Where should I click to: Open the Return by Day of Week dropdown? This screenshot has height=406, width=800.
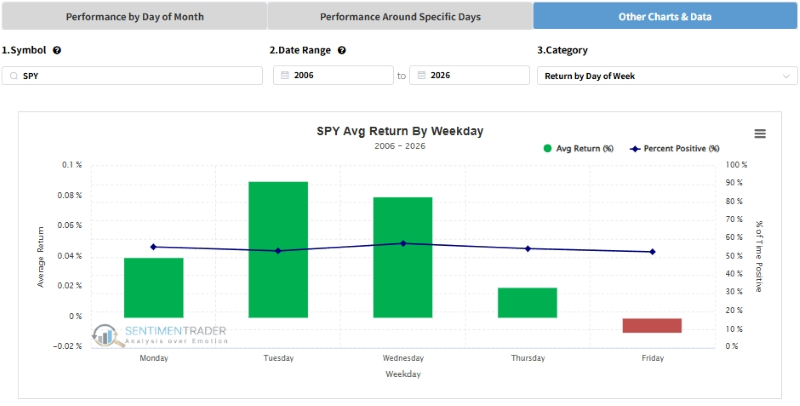667,75
